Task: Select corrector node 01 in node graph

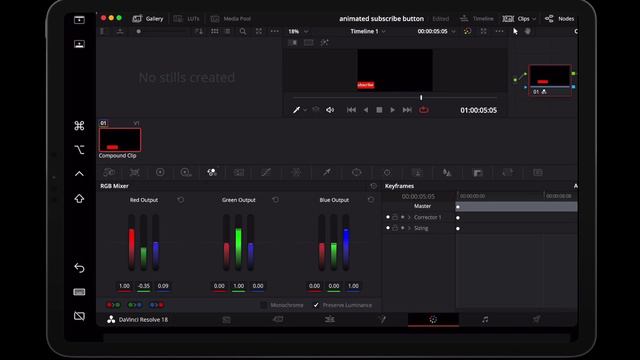Action: click(x=550, y=80)
